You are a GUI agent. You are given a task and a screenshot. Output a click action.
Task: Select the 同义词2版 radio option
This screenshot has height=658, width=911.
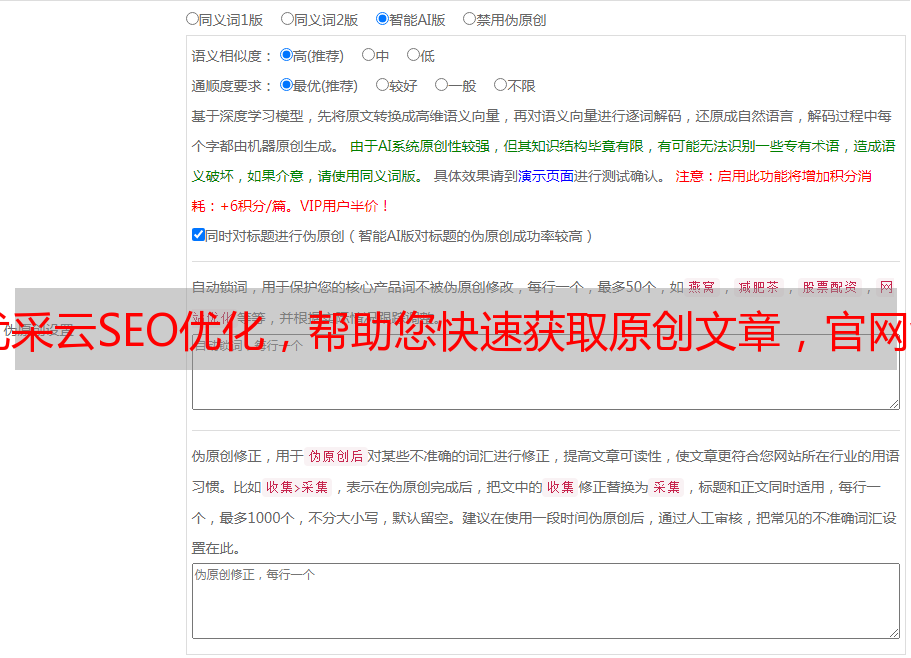(287, 19)
